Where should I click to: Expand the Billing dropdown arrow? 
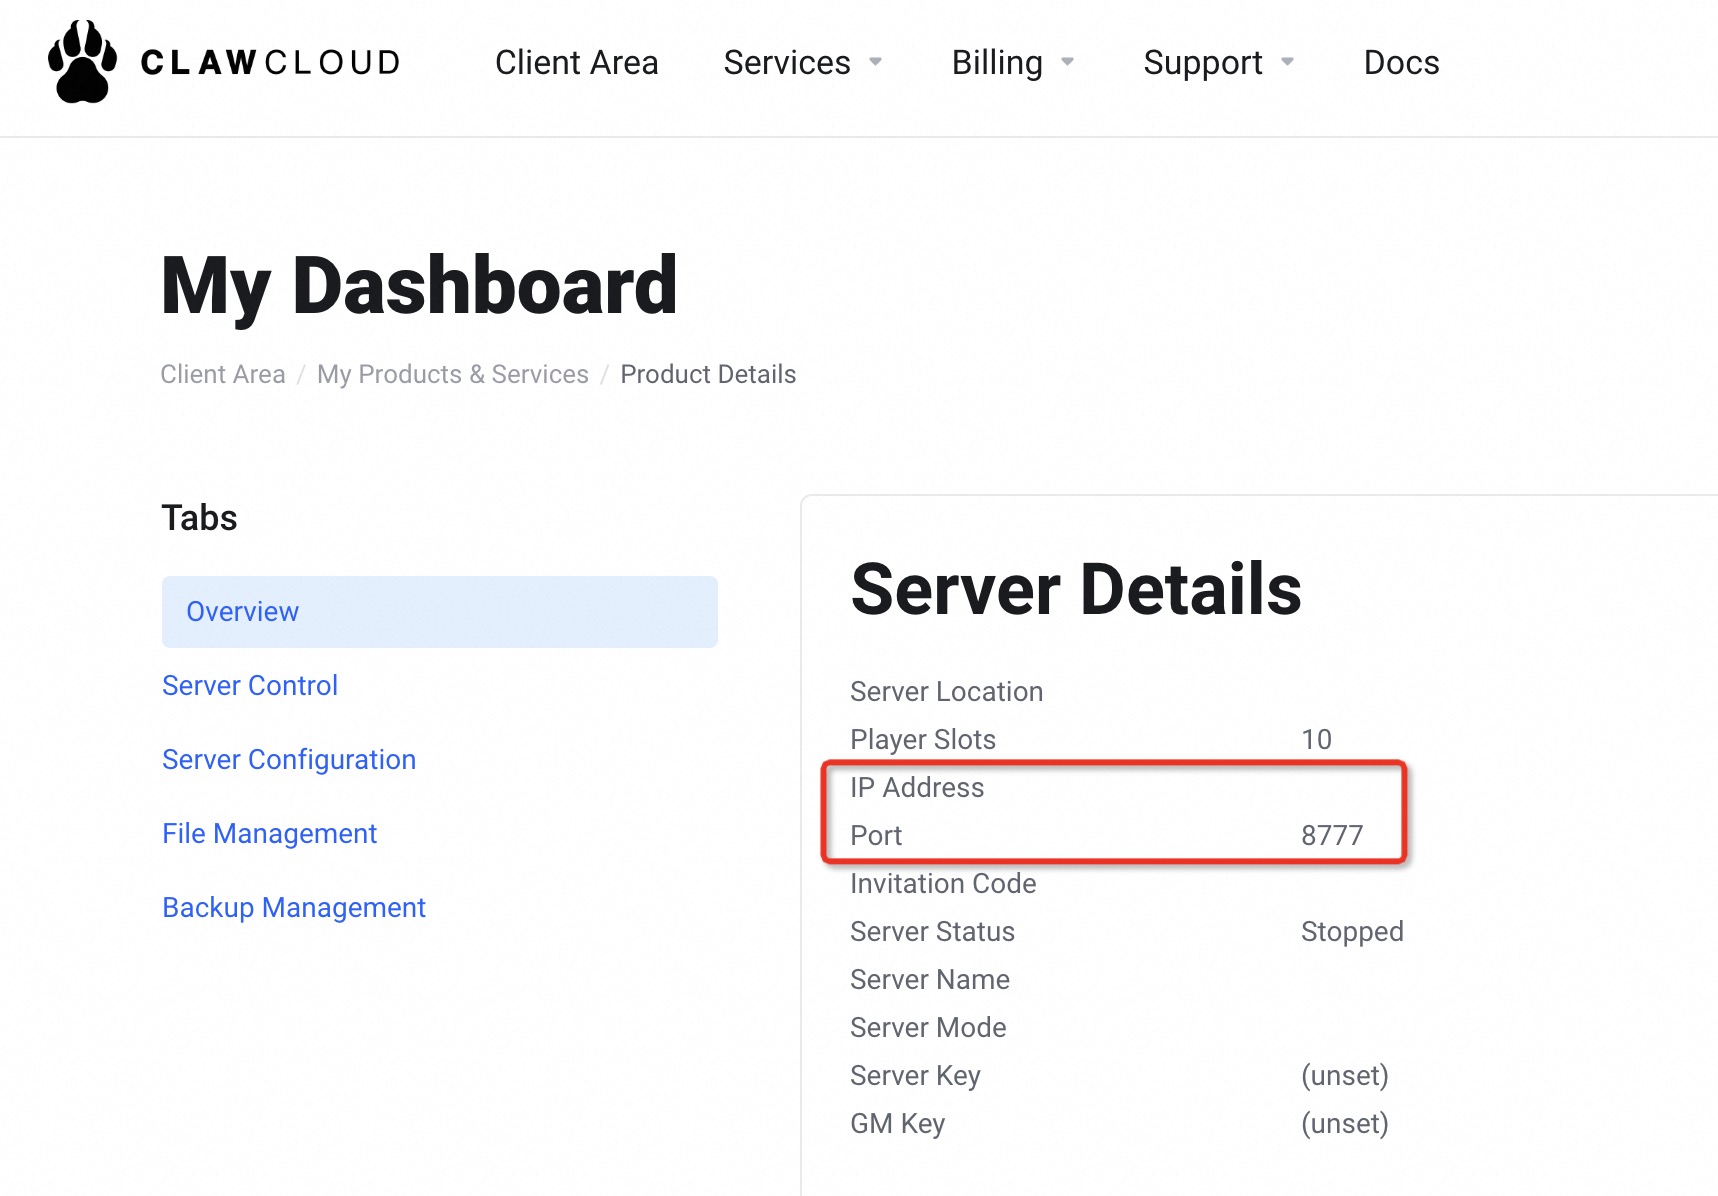click(1068, 62)
